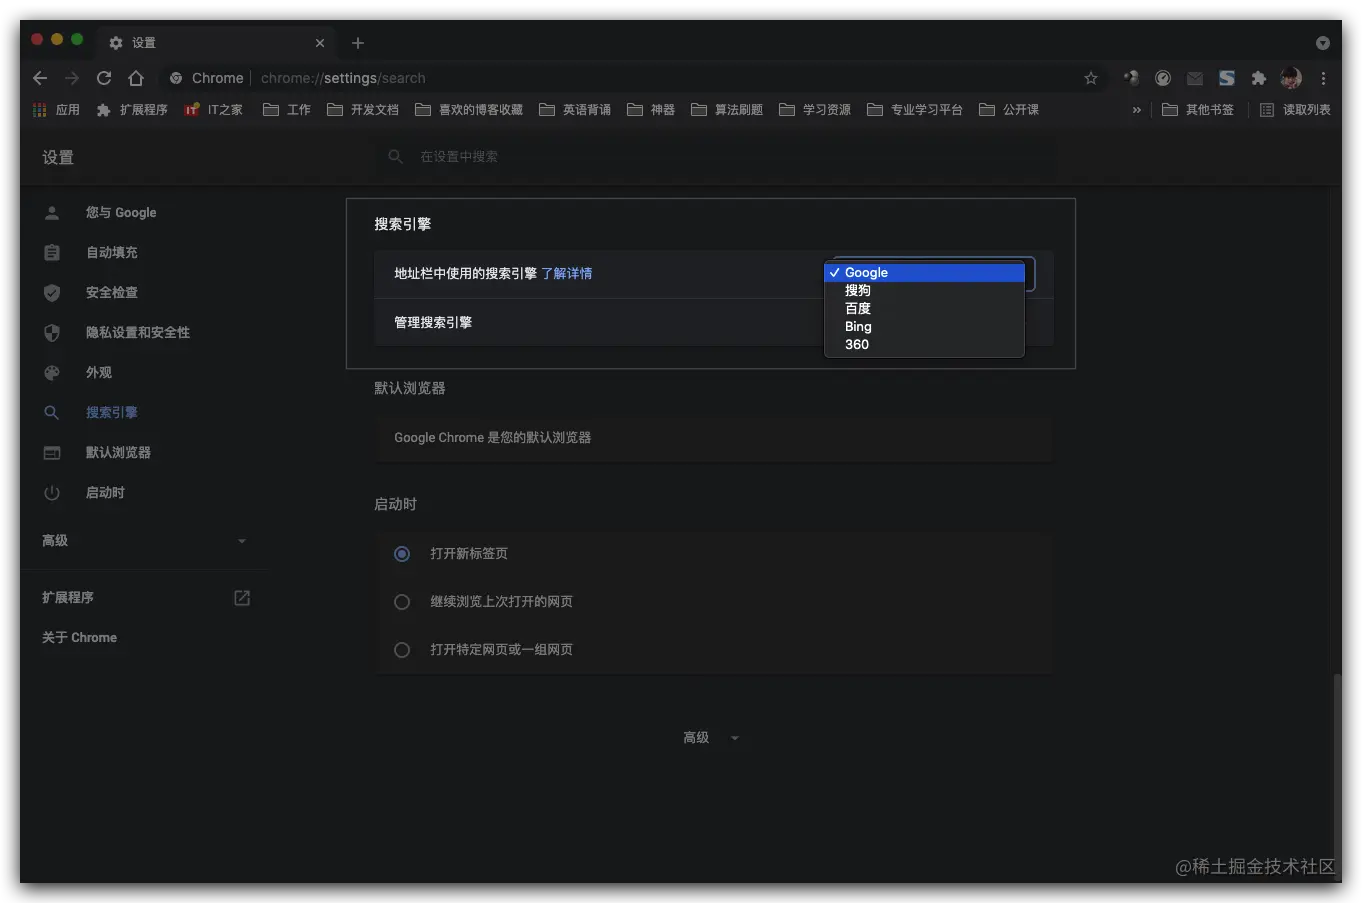Click the Google Chrome 是您的默认浏览器 text
The height and width of the screenshot is (903, 1362).
493,438
